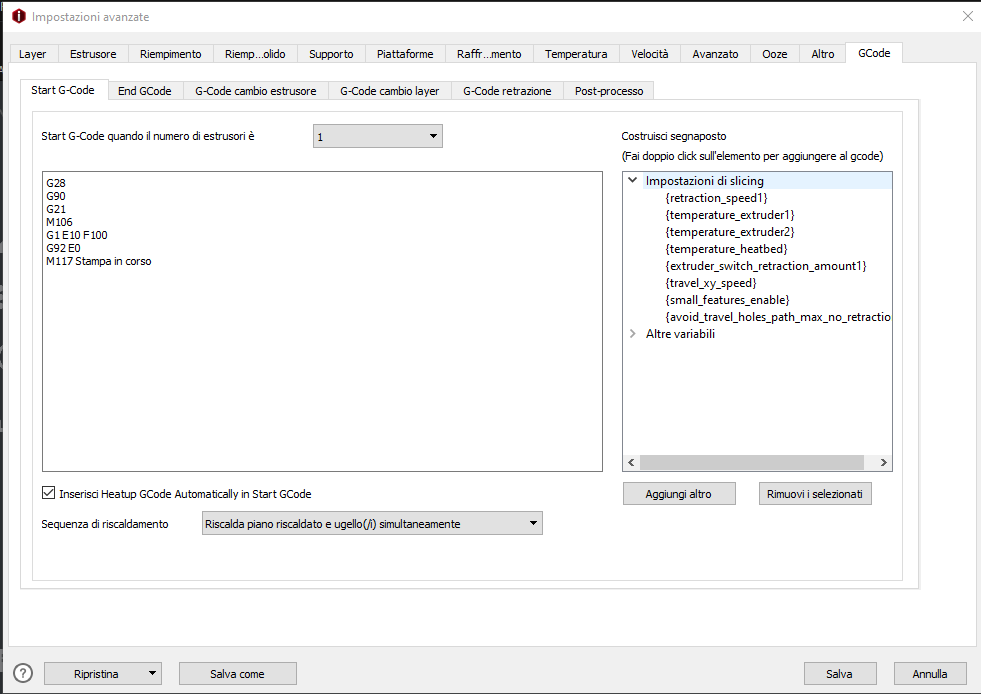
Task: Select {retraction_speed1} in placeholder list
Action: click(x=716, y=198)
